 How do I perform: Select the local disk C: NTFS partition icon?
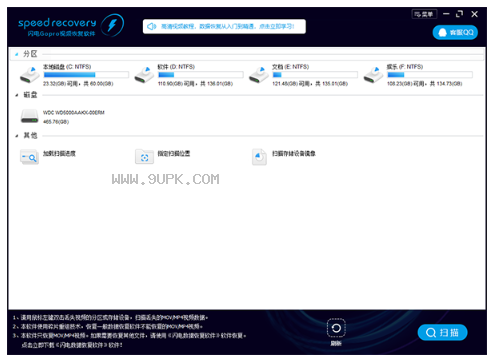click(29, 75)
